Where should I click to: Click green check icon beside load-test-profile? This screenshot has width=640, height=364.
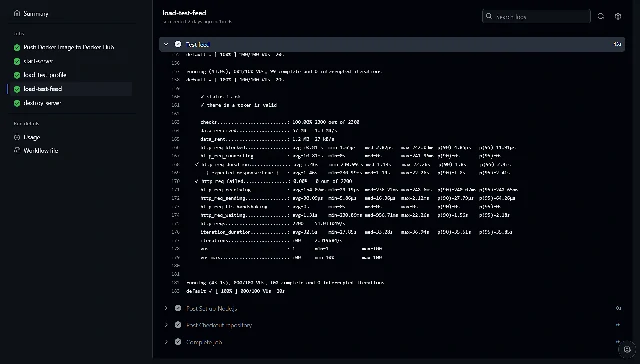tap(17, 75)
